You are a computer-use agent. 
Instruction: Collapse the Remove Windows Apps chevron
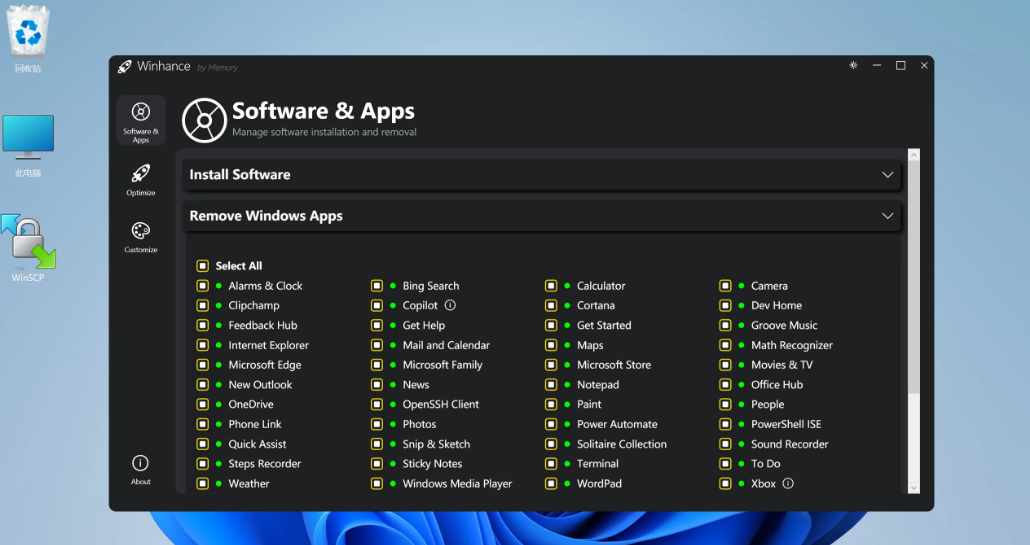pyautogui.click(x=887, y=216)
